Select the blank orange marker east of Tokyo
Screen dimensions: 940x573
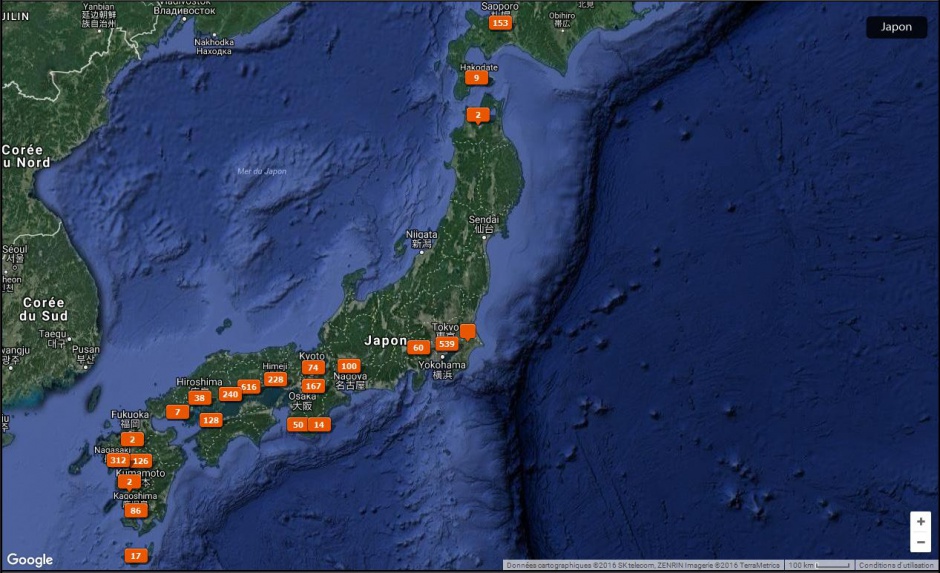468,331
